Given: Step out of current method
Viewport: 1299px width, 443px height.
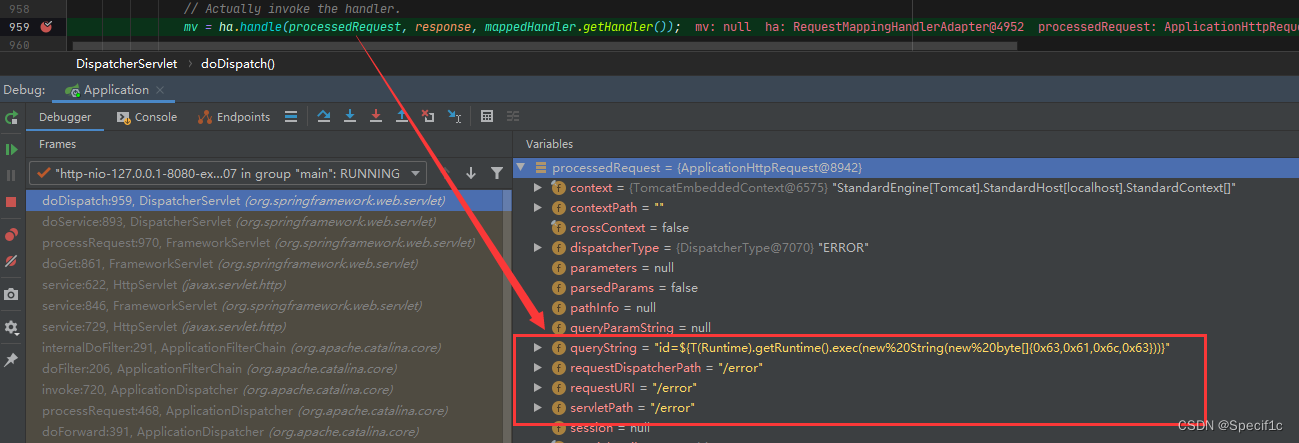Looking at the screenshot, I should pos(402,117).
